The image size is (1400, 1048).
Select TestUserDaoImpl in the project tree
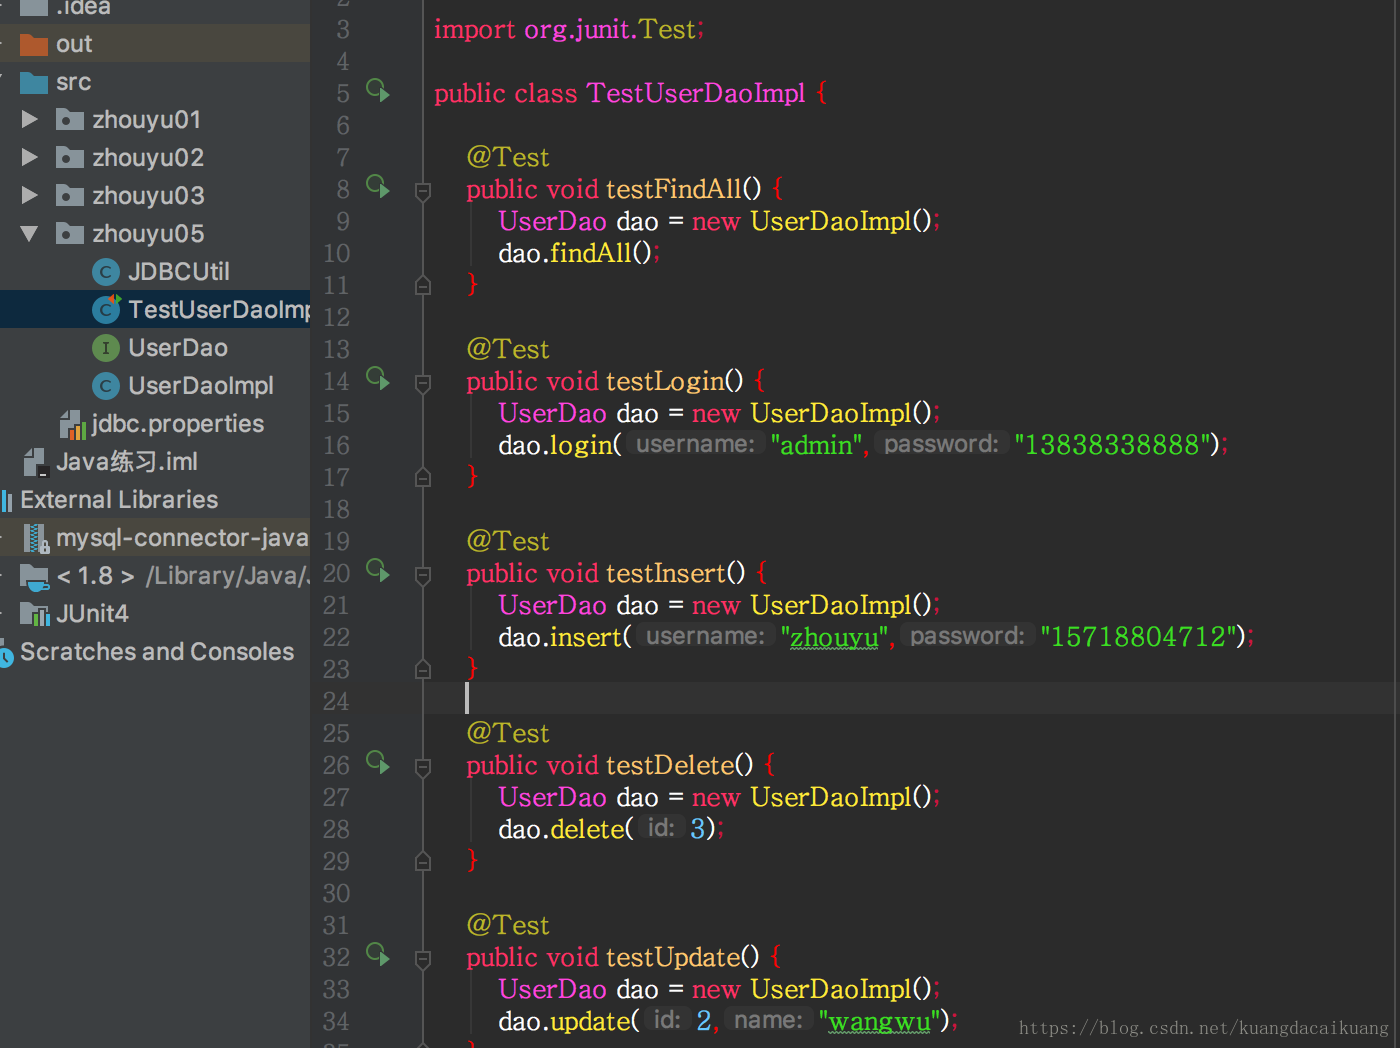point(219,310)
